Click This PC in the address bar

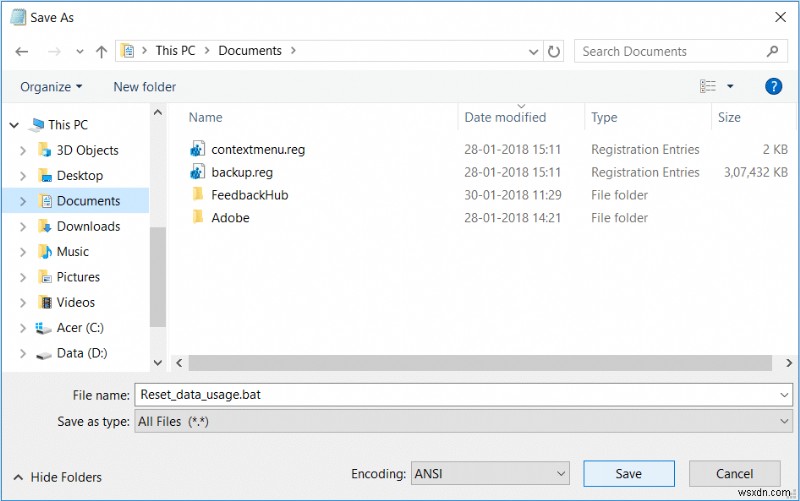coord(175,51)
